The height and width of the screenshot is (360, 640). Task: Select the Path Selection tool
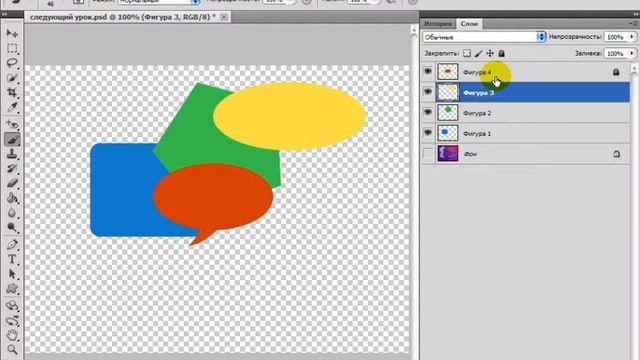[12, 274]
